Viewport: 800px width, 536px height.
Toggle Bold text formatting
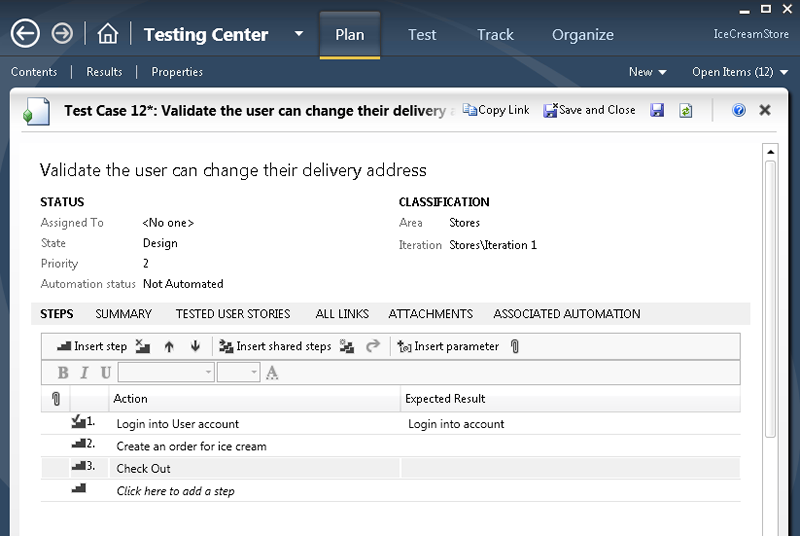click(63, 373)
